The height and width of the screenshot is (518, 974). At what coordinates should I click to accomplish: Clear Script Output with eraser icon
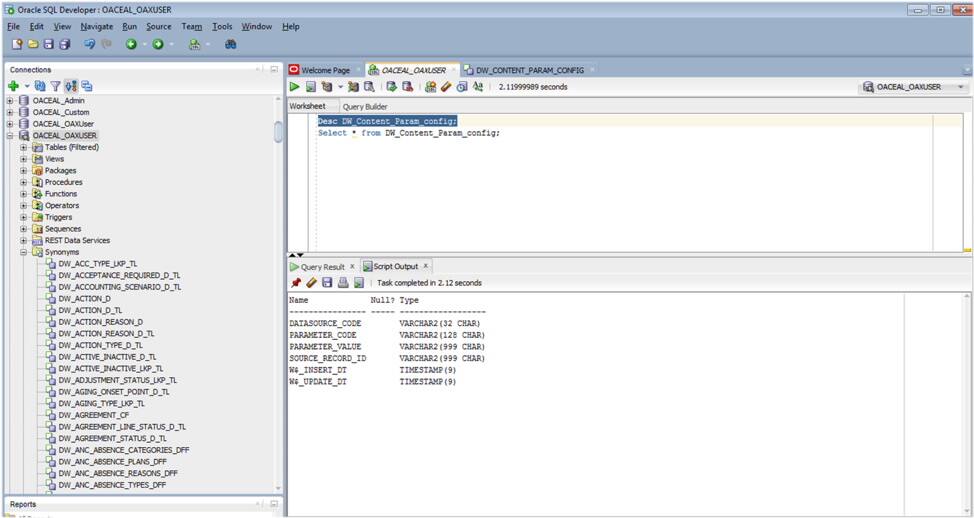311,283
